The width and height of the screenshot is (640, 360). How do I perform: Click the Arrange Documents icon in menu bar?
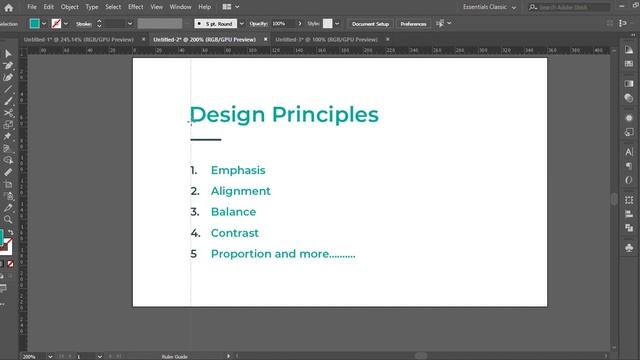(x=227, y=7)
